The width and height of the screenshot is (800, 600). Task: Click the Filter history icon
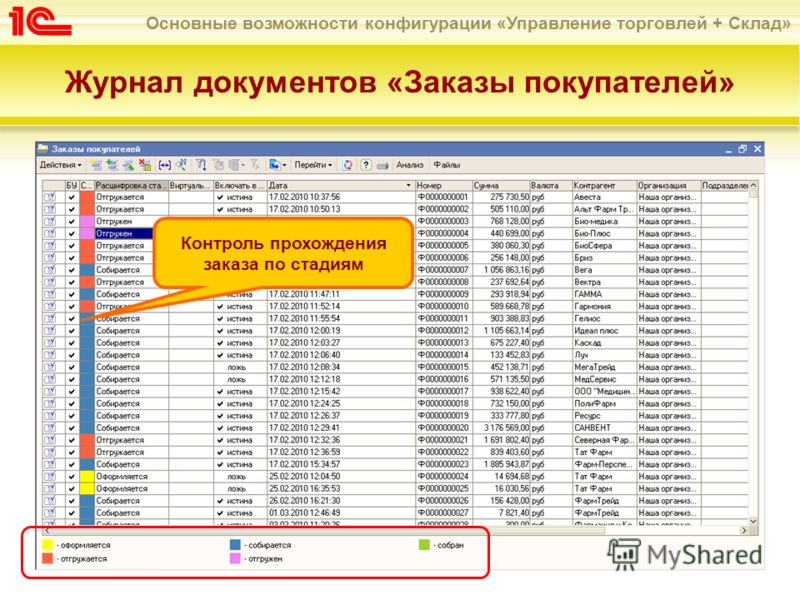point(233,165)
